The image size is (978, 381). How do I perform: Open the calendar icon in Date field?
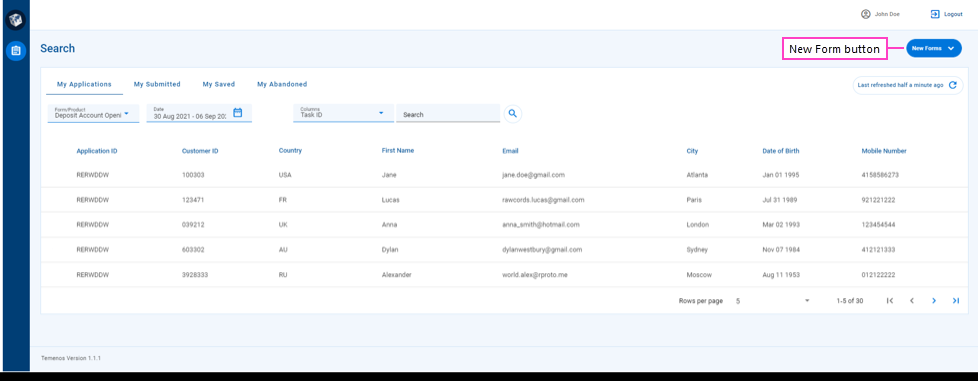(238, 113)
